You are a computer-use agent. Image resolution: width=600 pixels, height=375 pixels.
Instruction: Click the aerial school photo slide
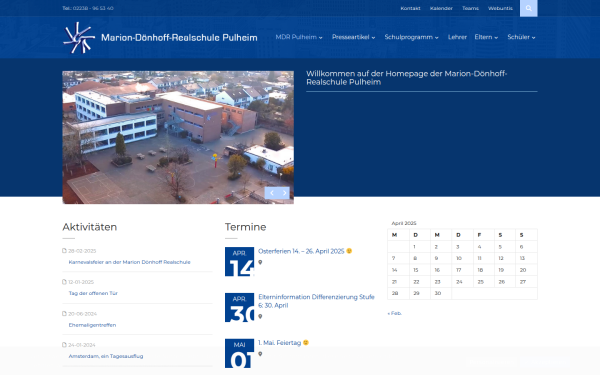[x=178, y=137]
